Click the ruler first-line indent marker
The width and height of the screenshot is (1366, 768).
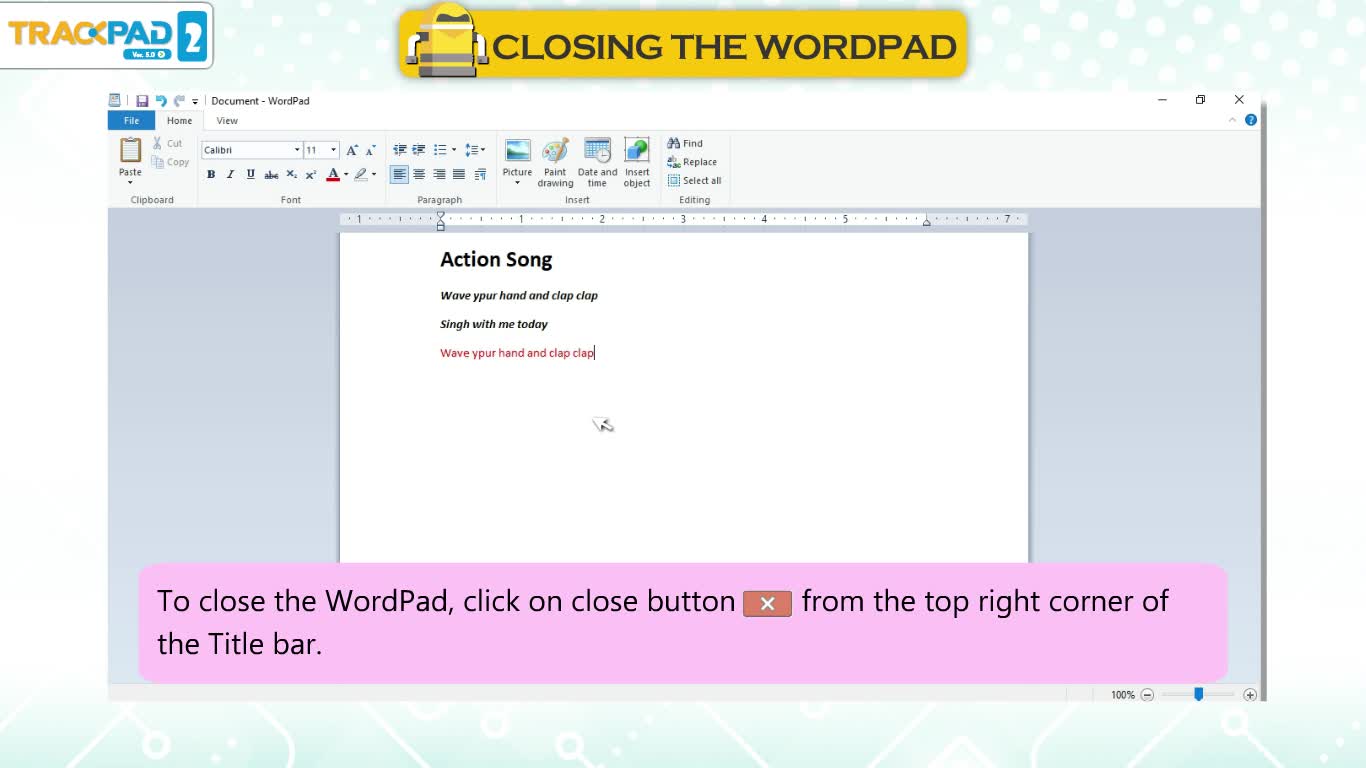440,214
